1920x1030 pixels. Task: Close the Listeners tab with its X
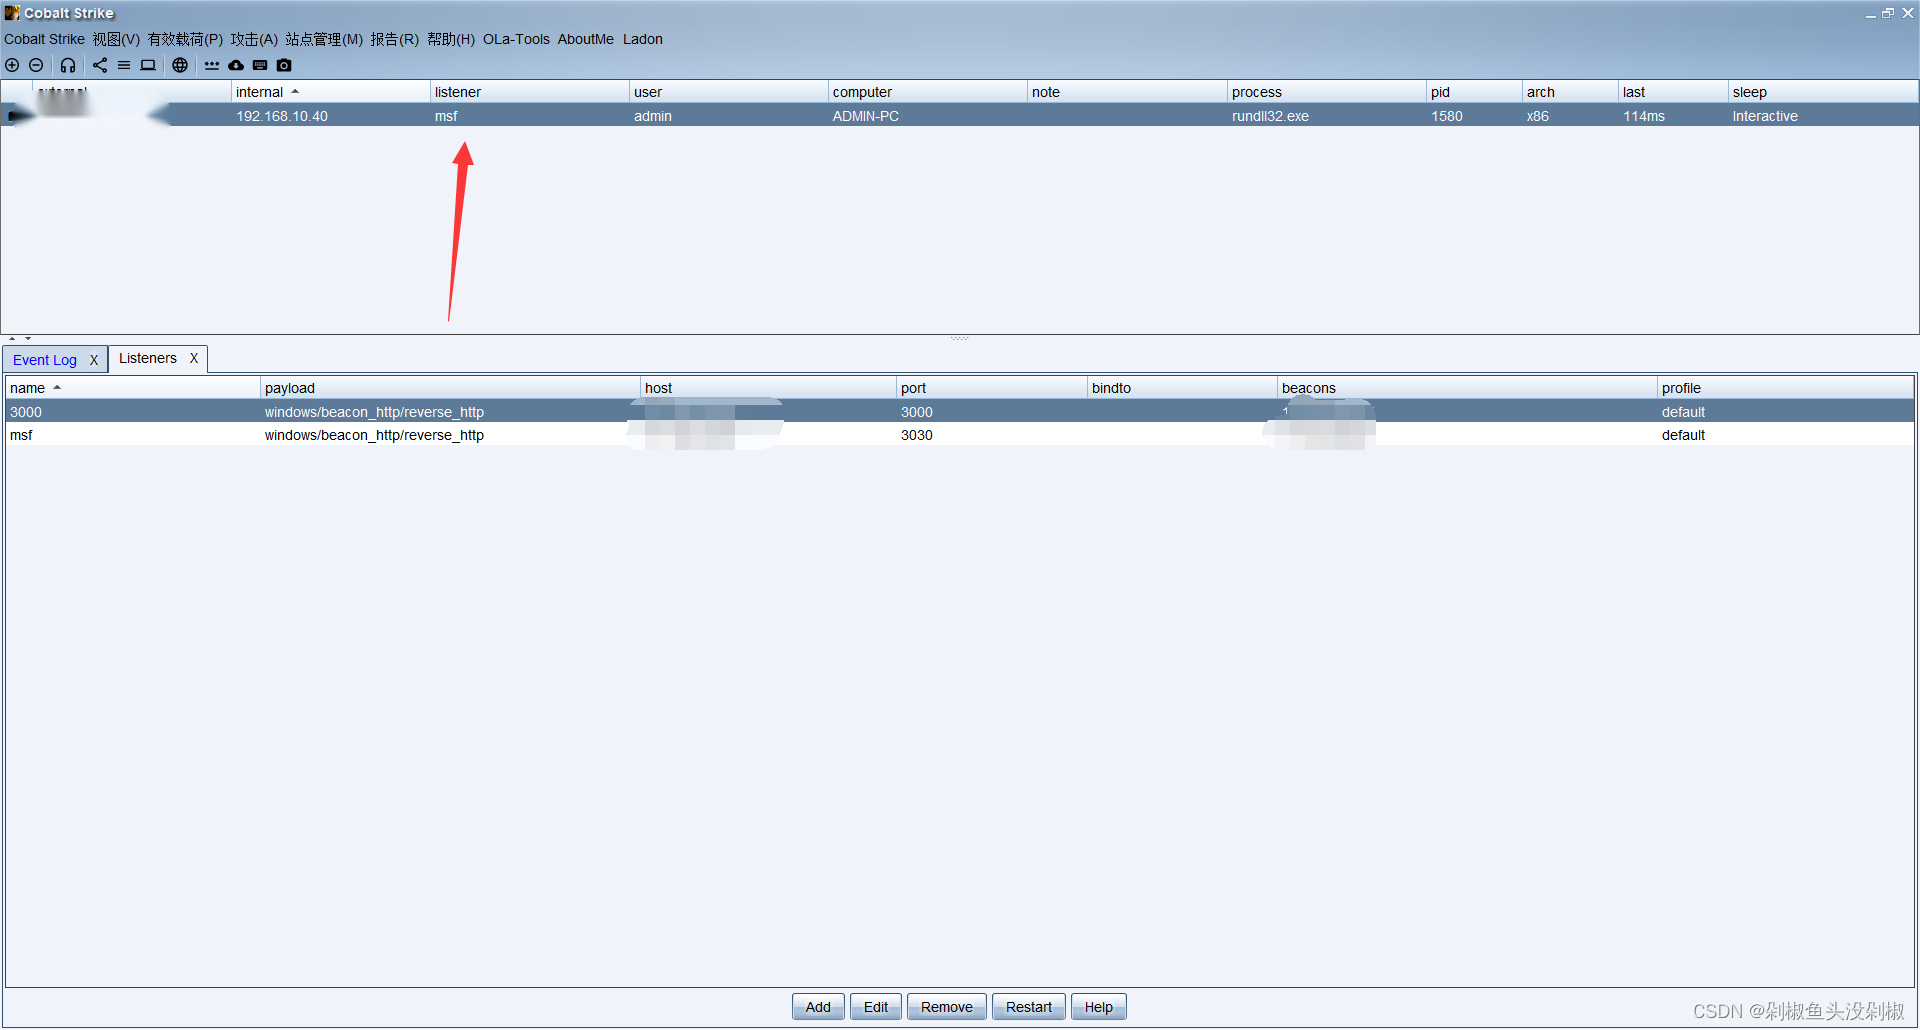pos(194,358)
